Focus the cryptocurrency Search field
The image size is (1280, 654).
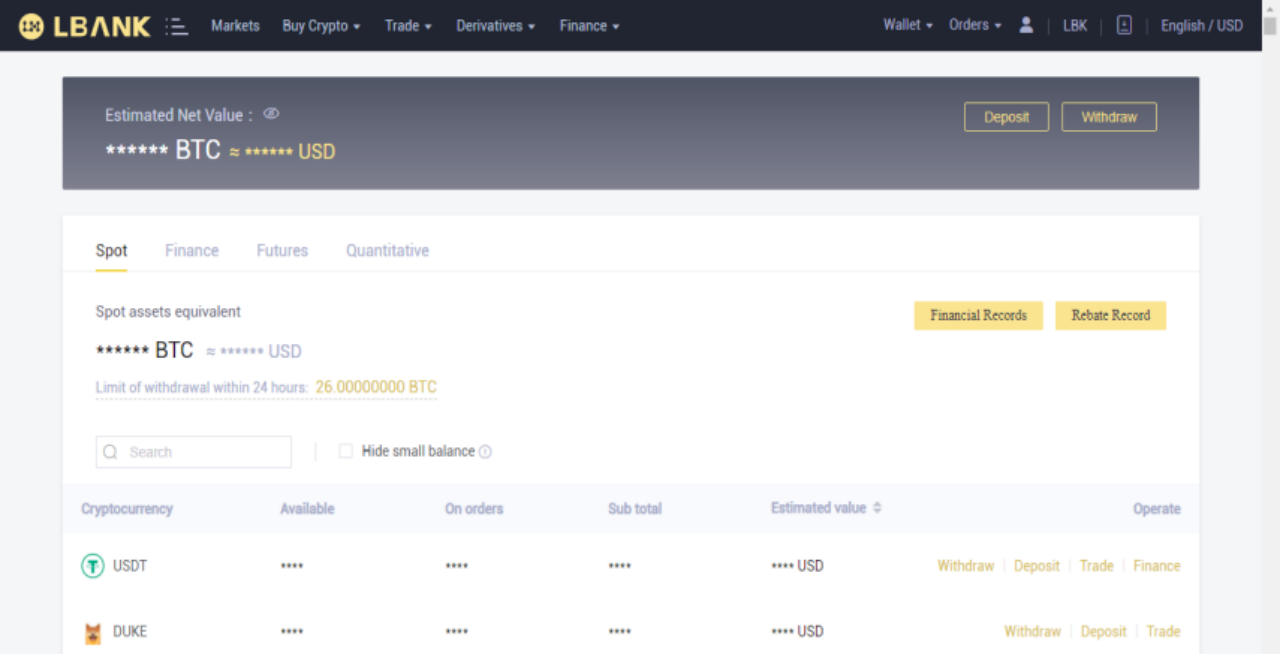click(x=194, y=452)
